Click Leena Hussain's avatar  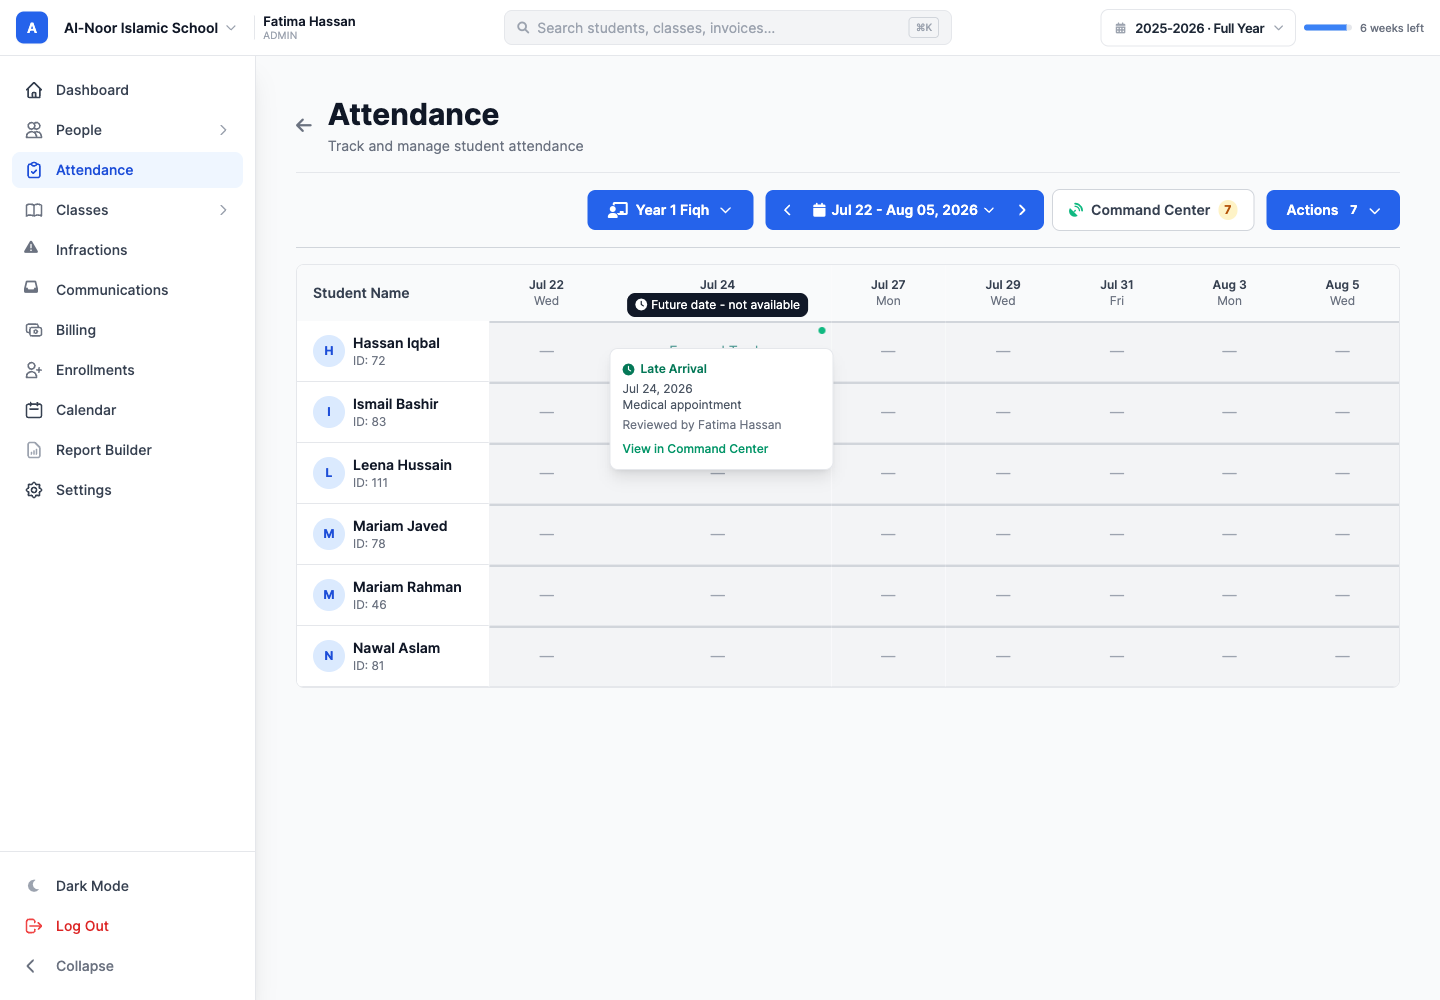coord(329,473)
